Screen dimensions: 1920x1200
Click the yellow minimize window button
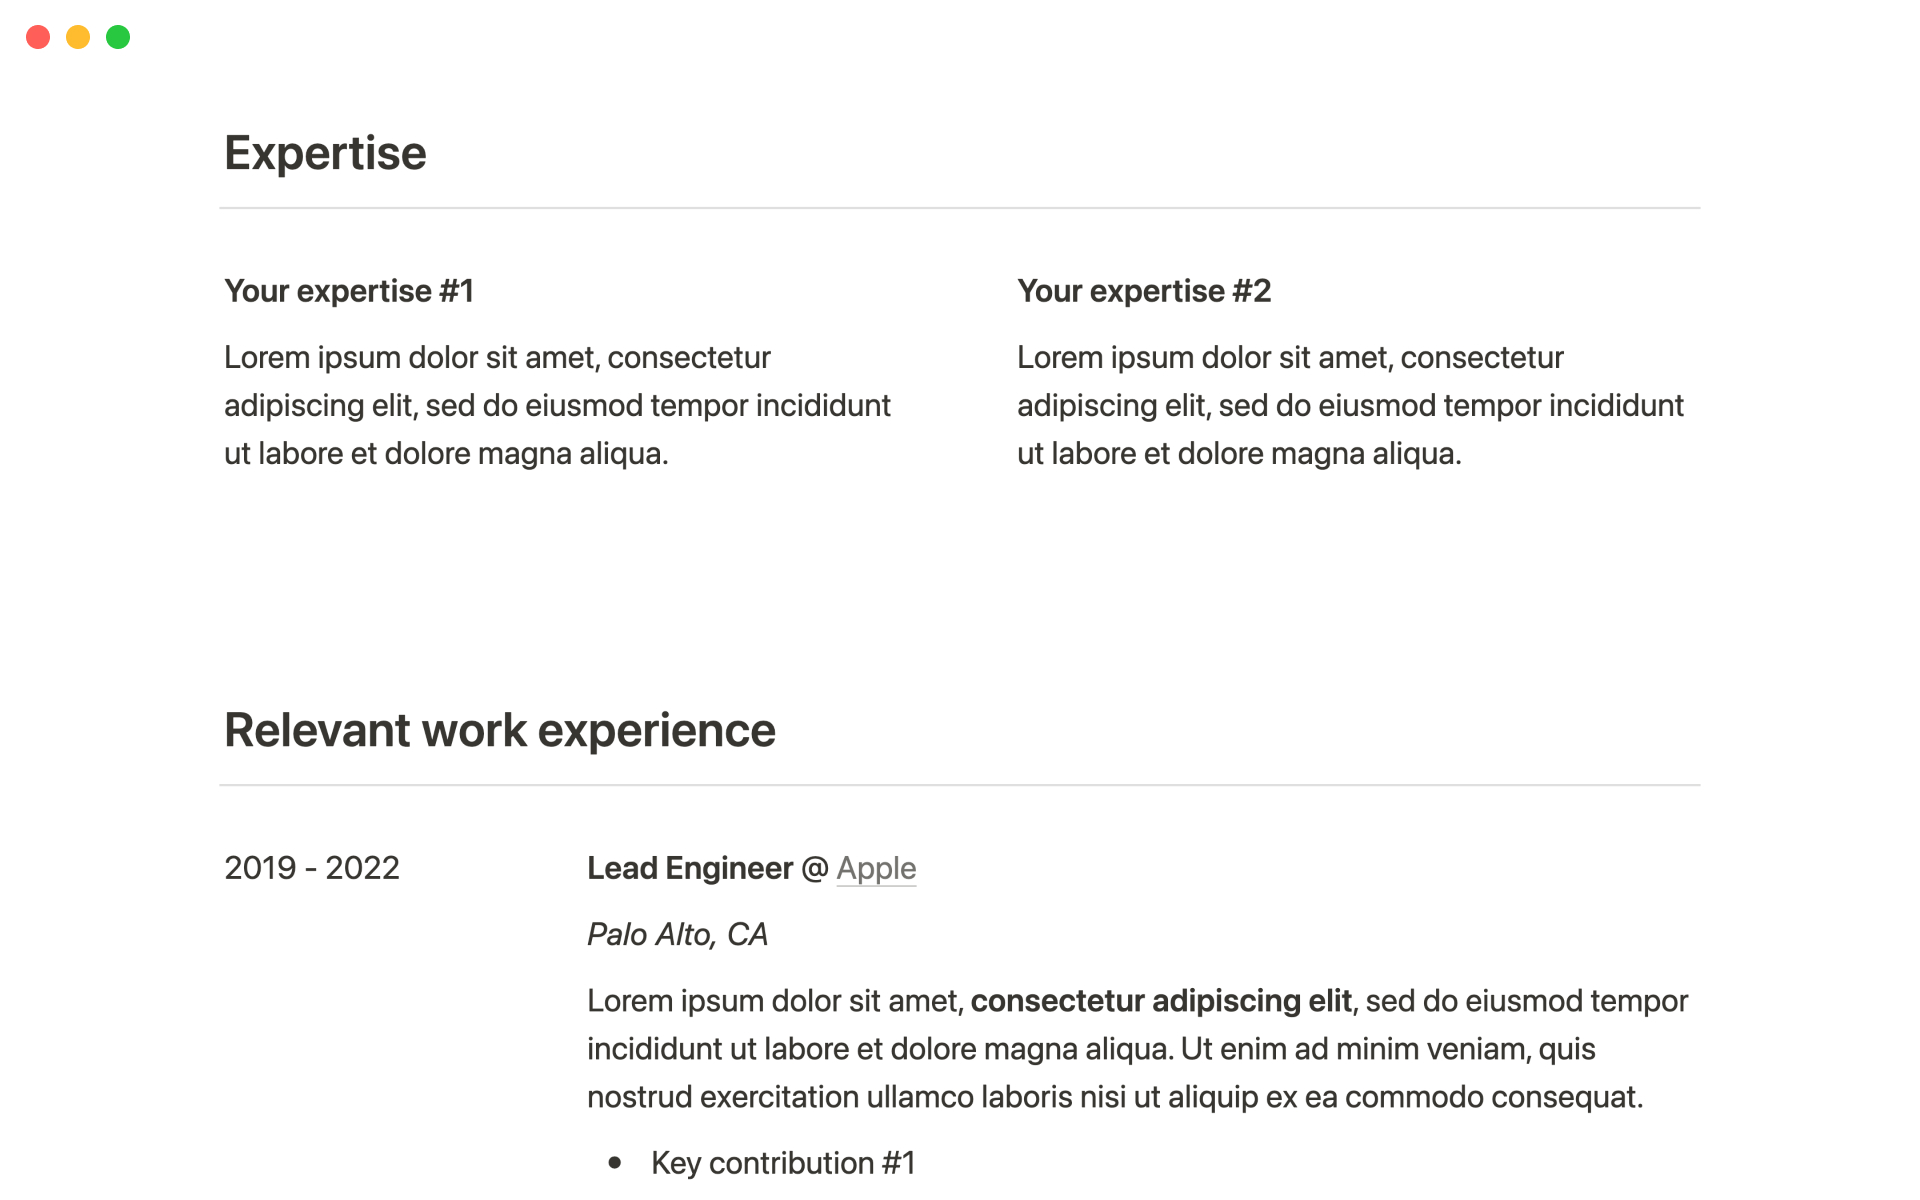pyautogui.click(x=78, y=37)
